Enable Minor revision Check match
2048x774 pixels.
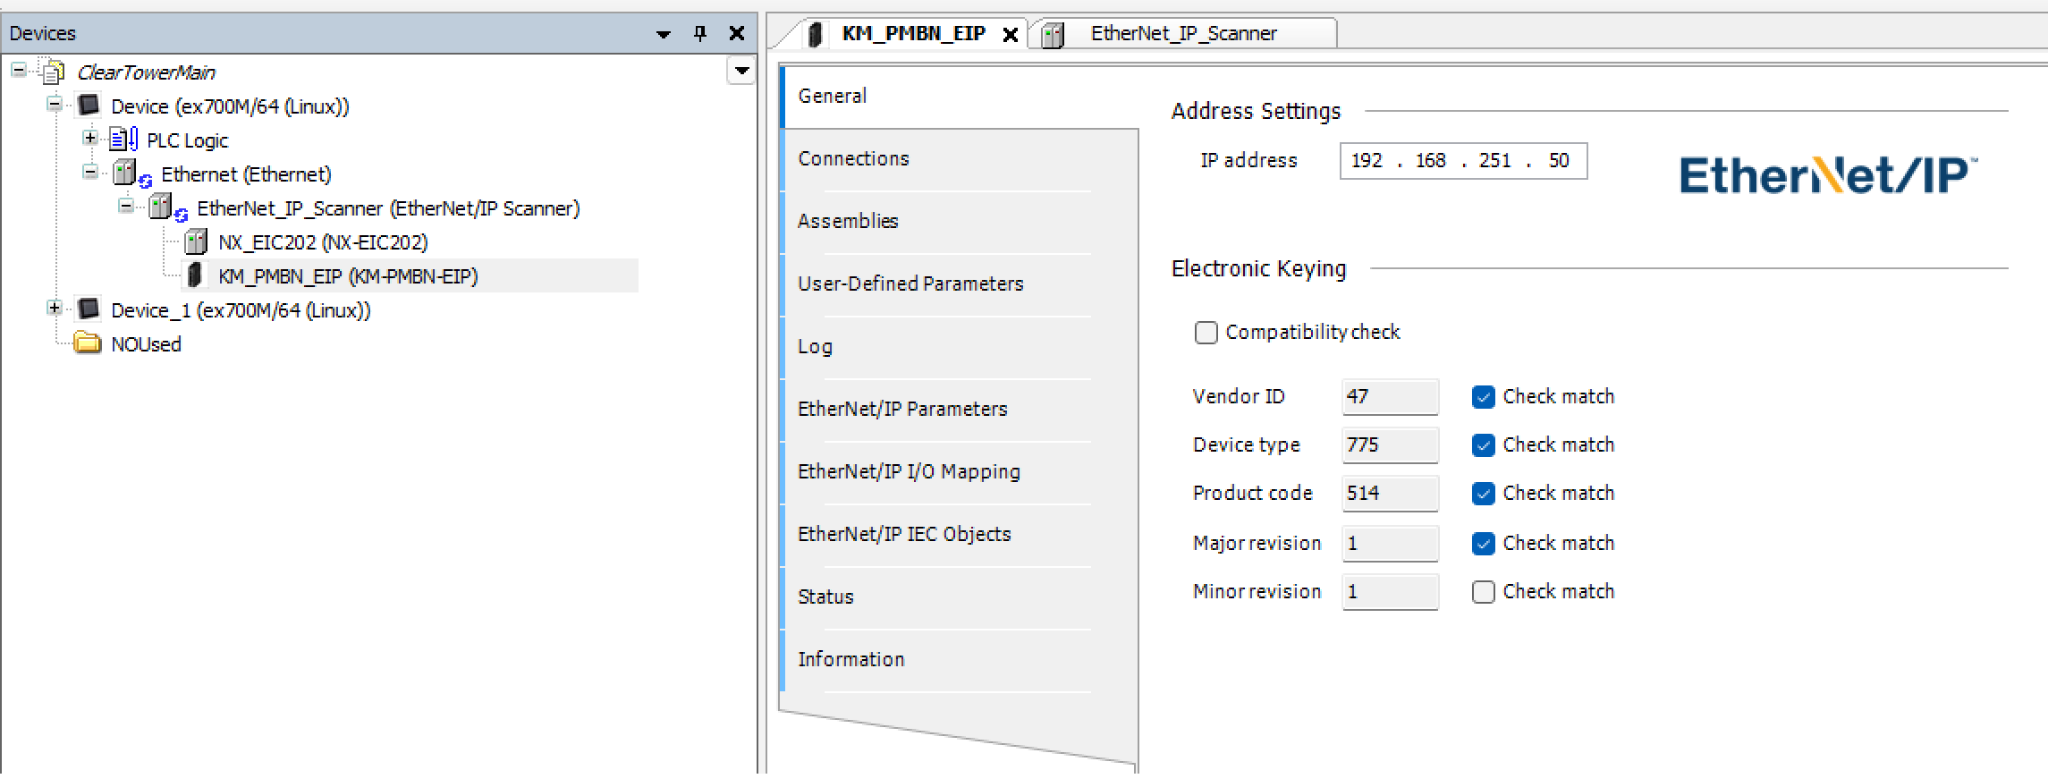[1483, 592]
